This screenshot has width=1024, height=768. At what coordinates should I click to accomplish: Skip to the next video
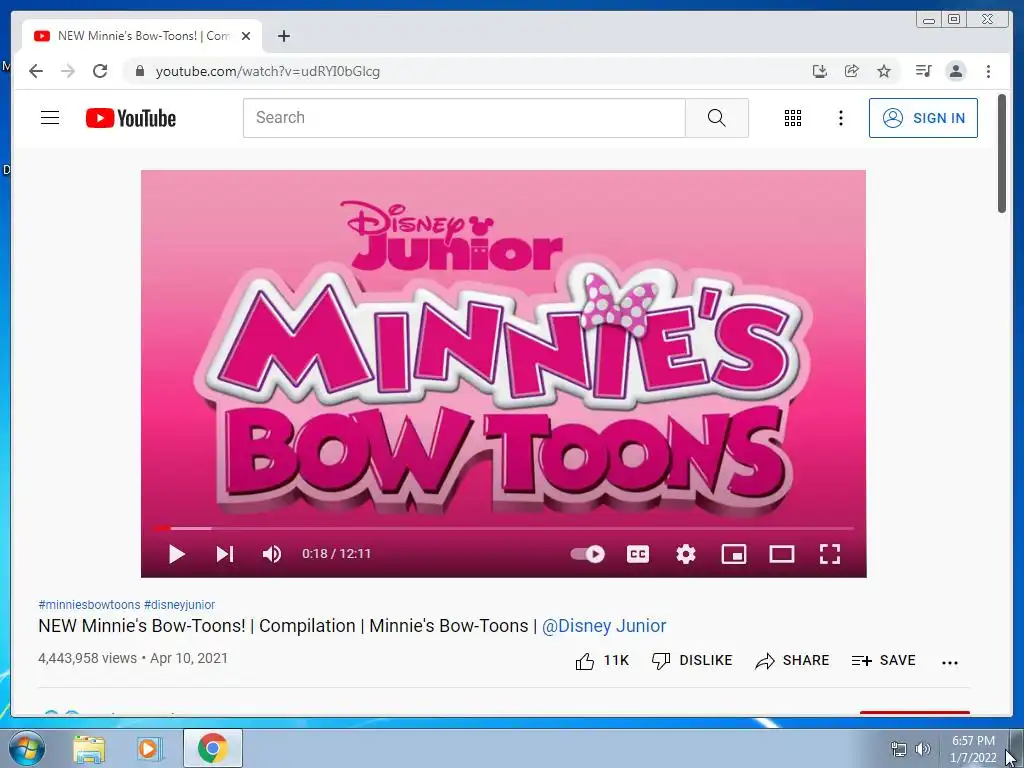(x=225, y=554)
